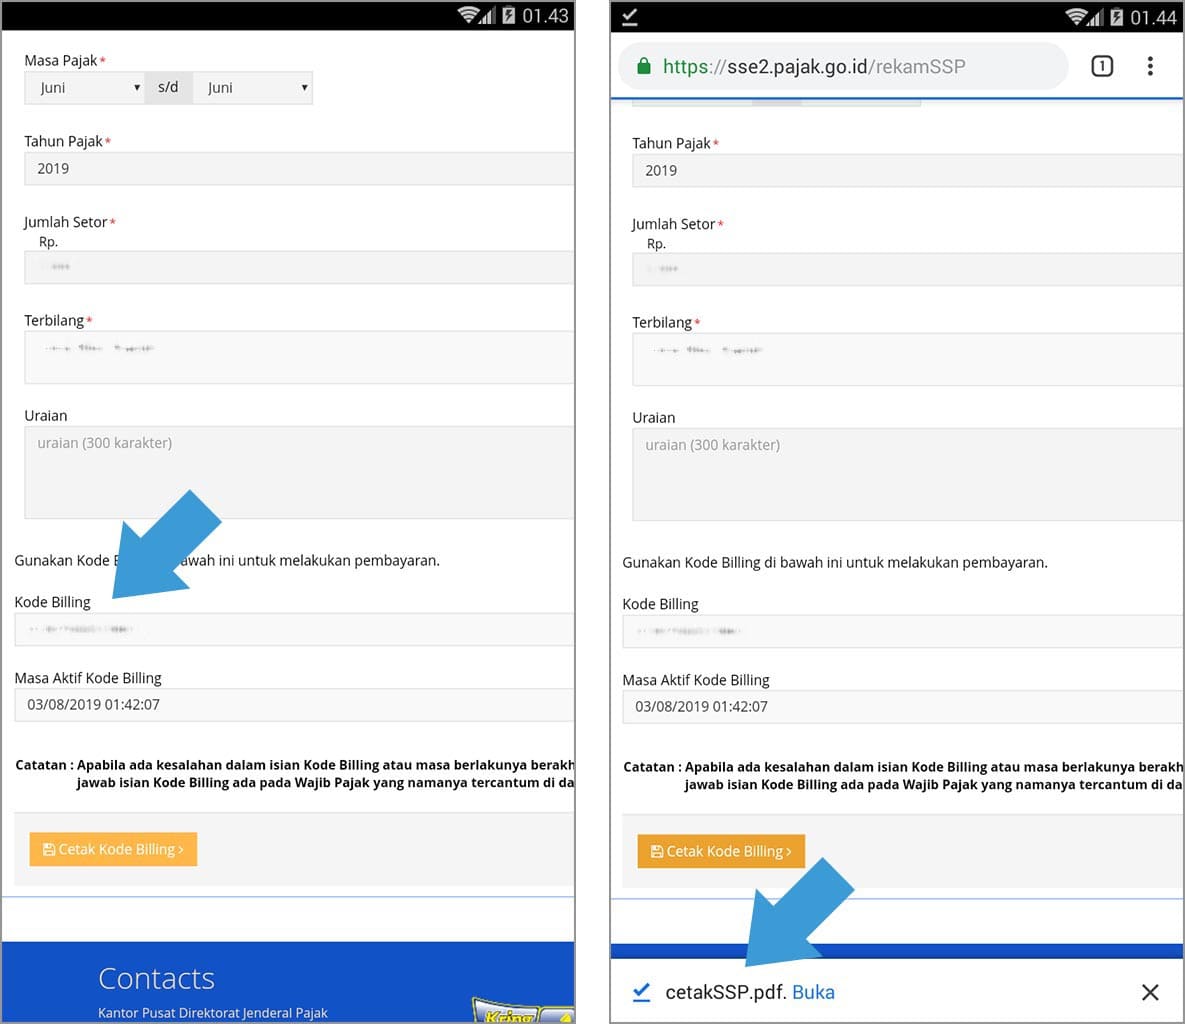Click the Tahun Pajak field in right screen
1185x1024 pixels.
908,171
